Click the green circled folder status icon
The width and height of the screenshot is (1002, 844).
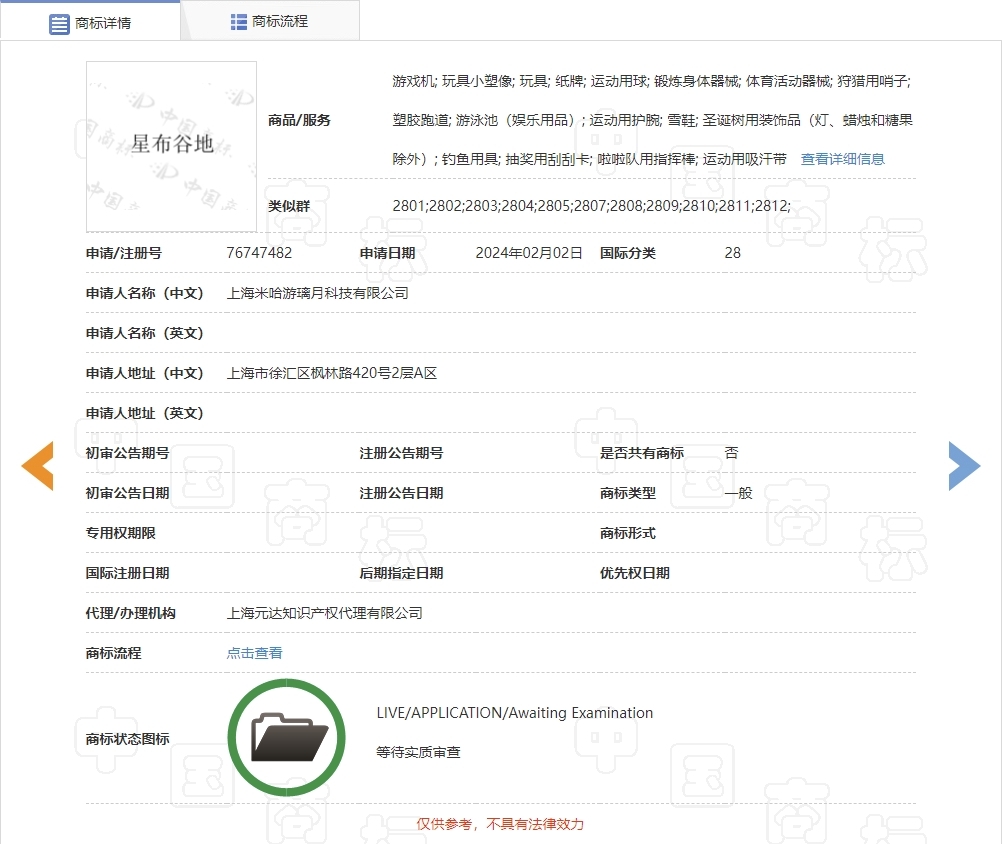(x=287, y=738)
